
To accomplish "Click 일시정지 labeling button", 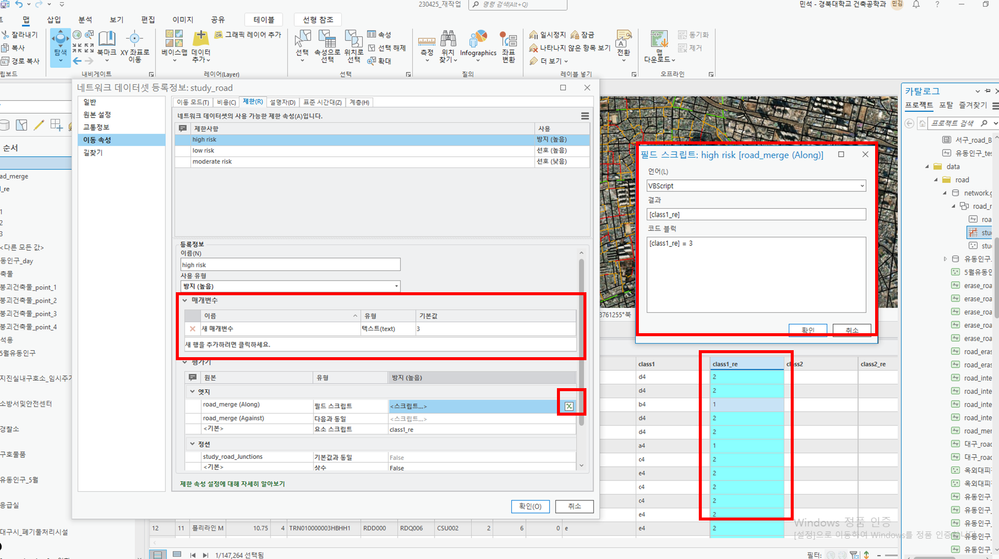I will (547, 34).
